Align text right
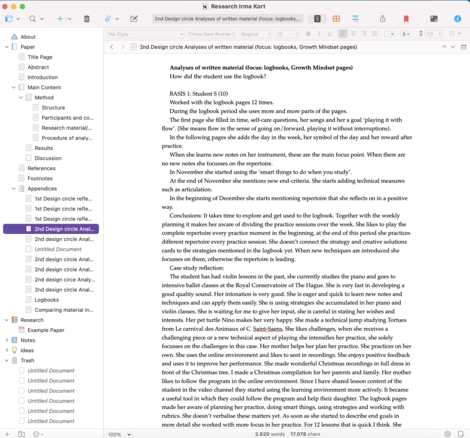The image size is (470, 438). click(364, 34)
